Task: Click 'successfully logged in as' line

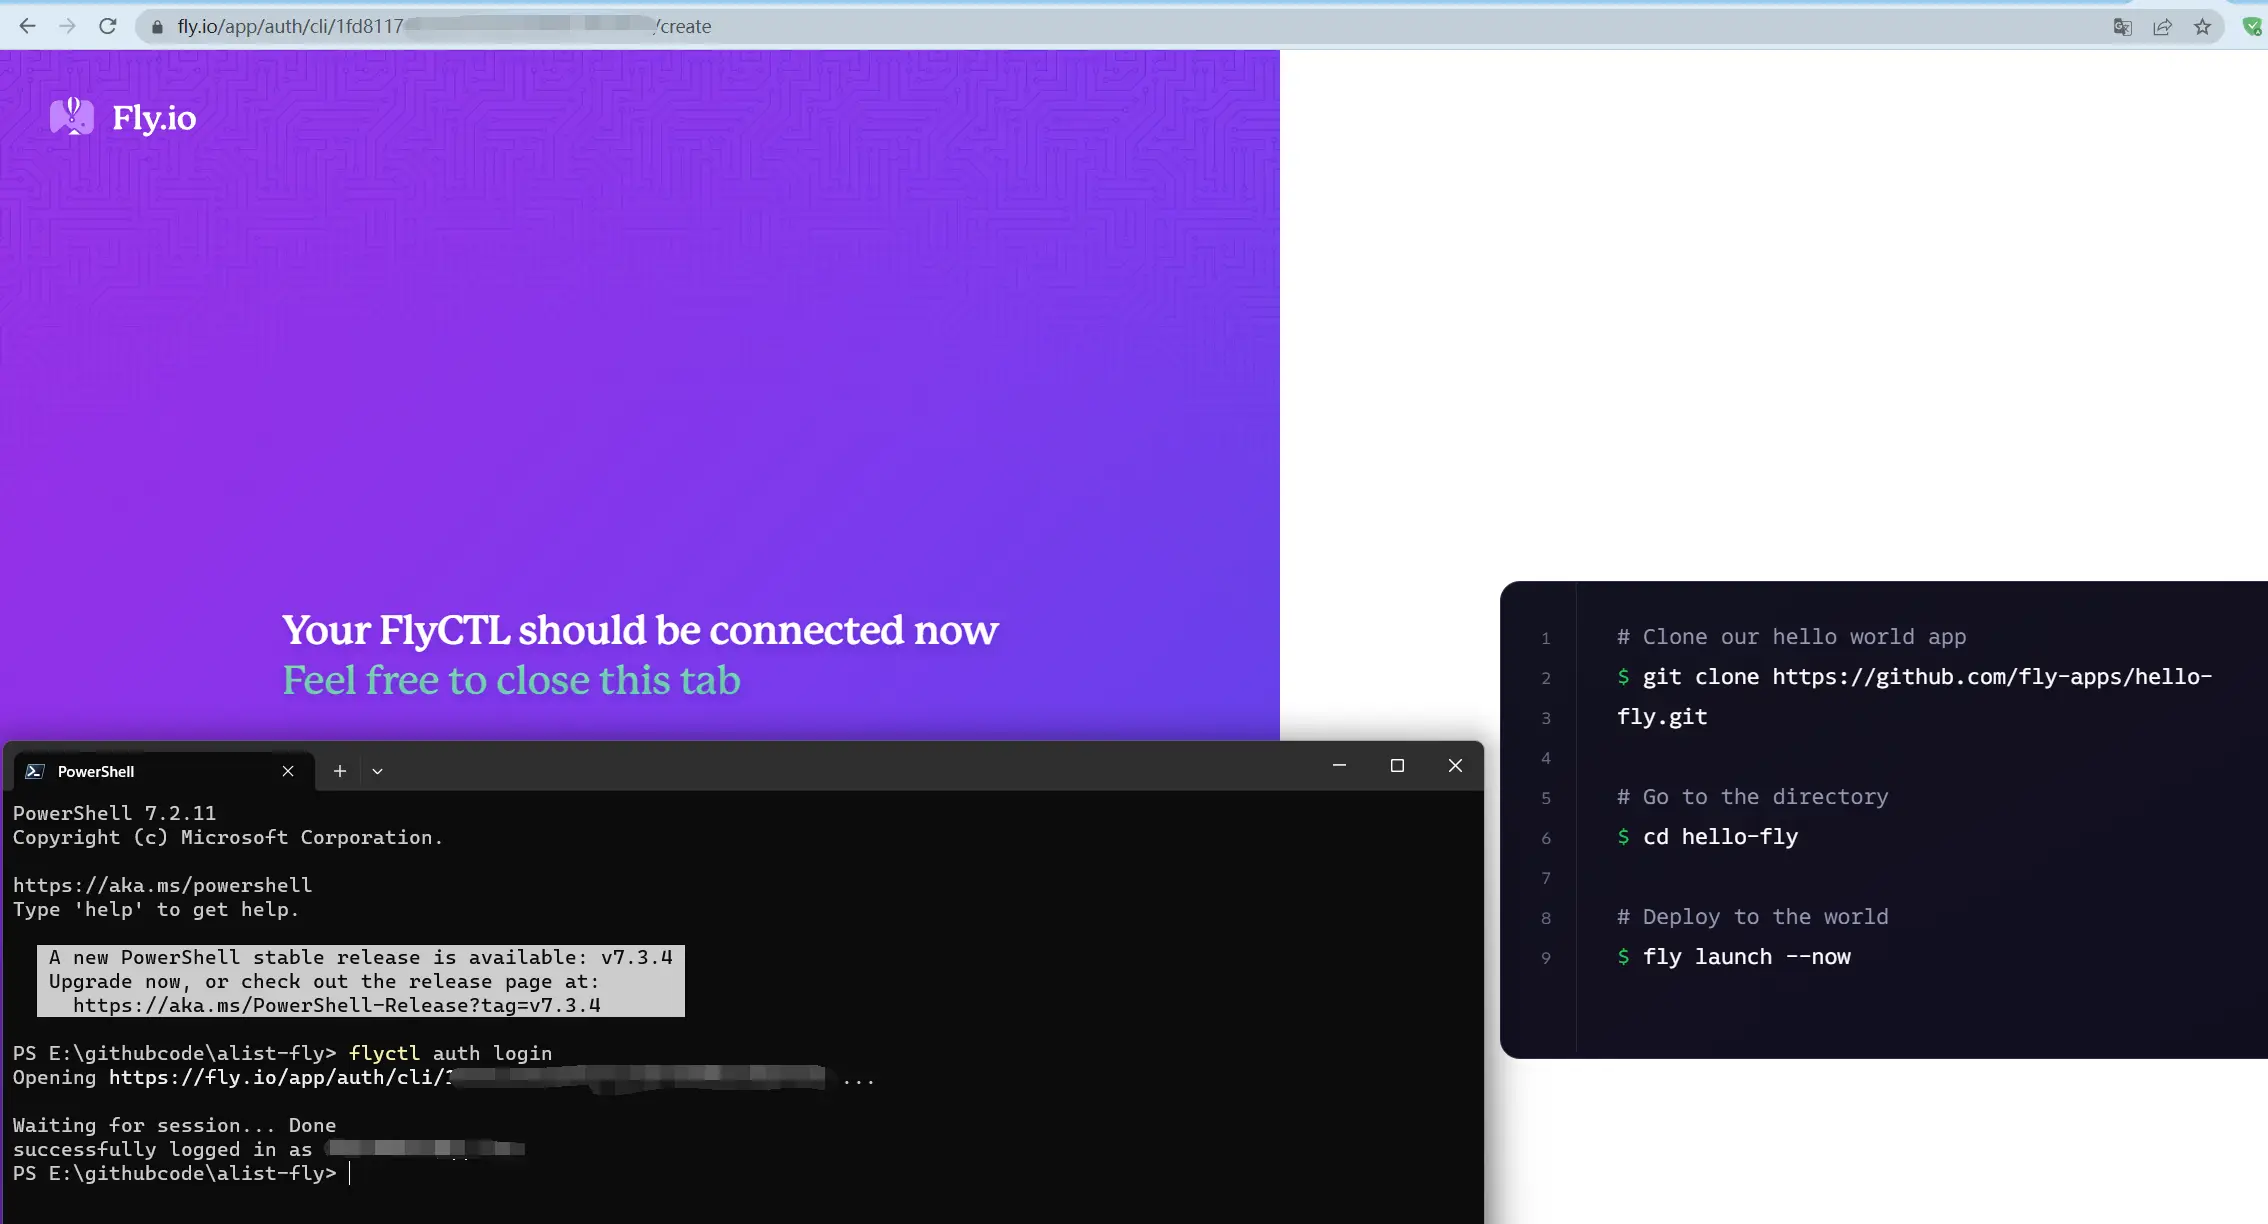Action: pos(268,1149)
